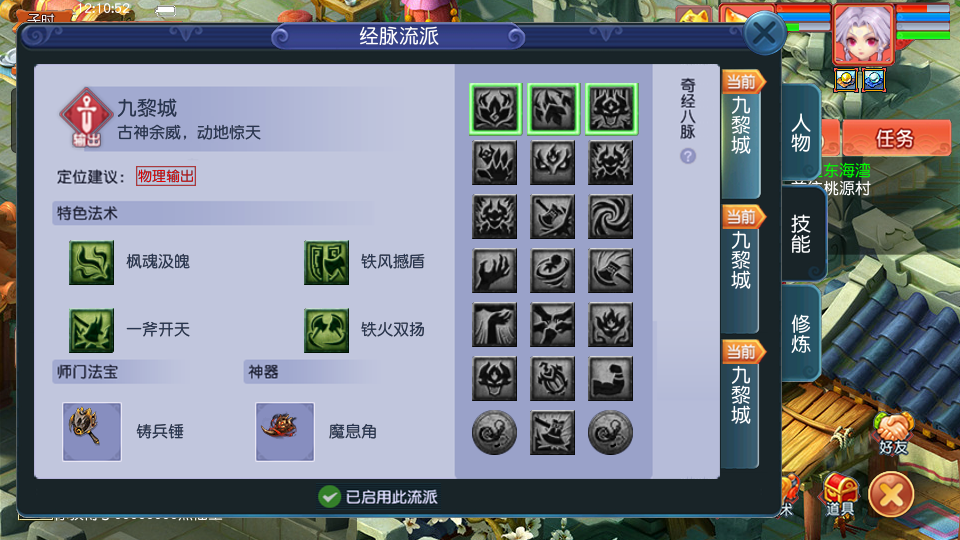The height and width of the screenshot is (540, 960).
Task: Select the 铁风撼盾 skill icon
Action: pos(326,263)
